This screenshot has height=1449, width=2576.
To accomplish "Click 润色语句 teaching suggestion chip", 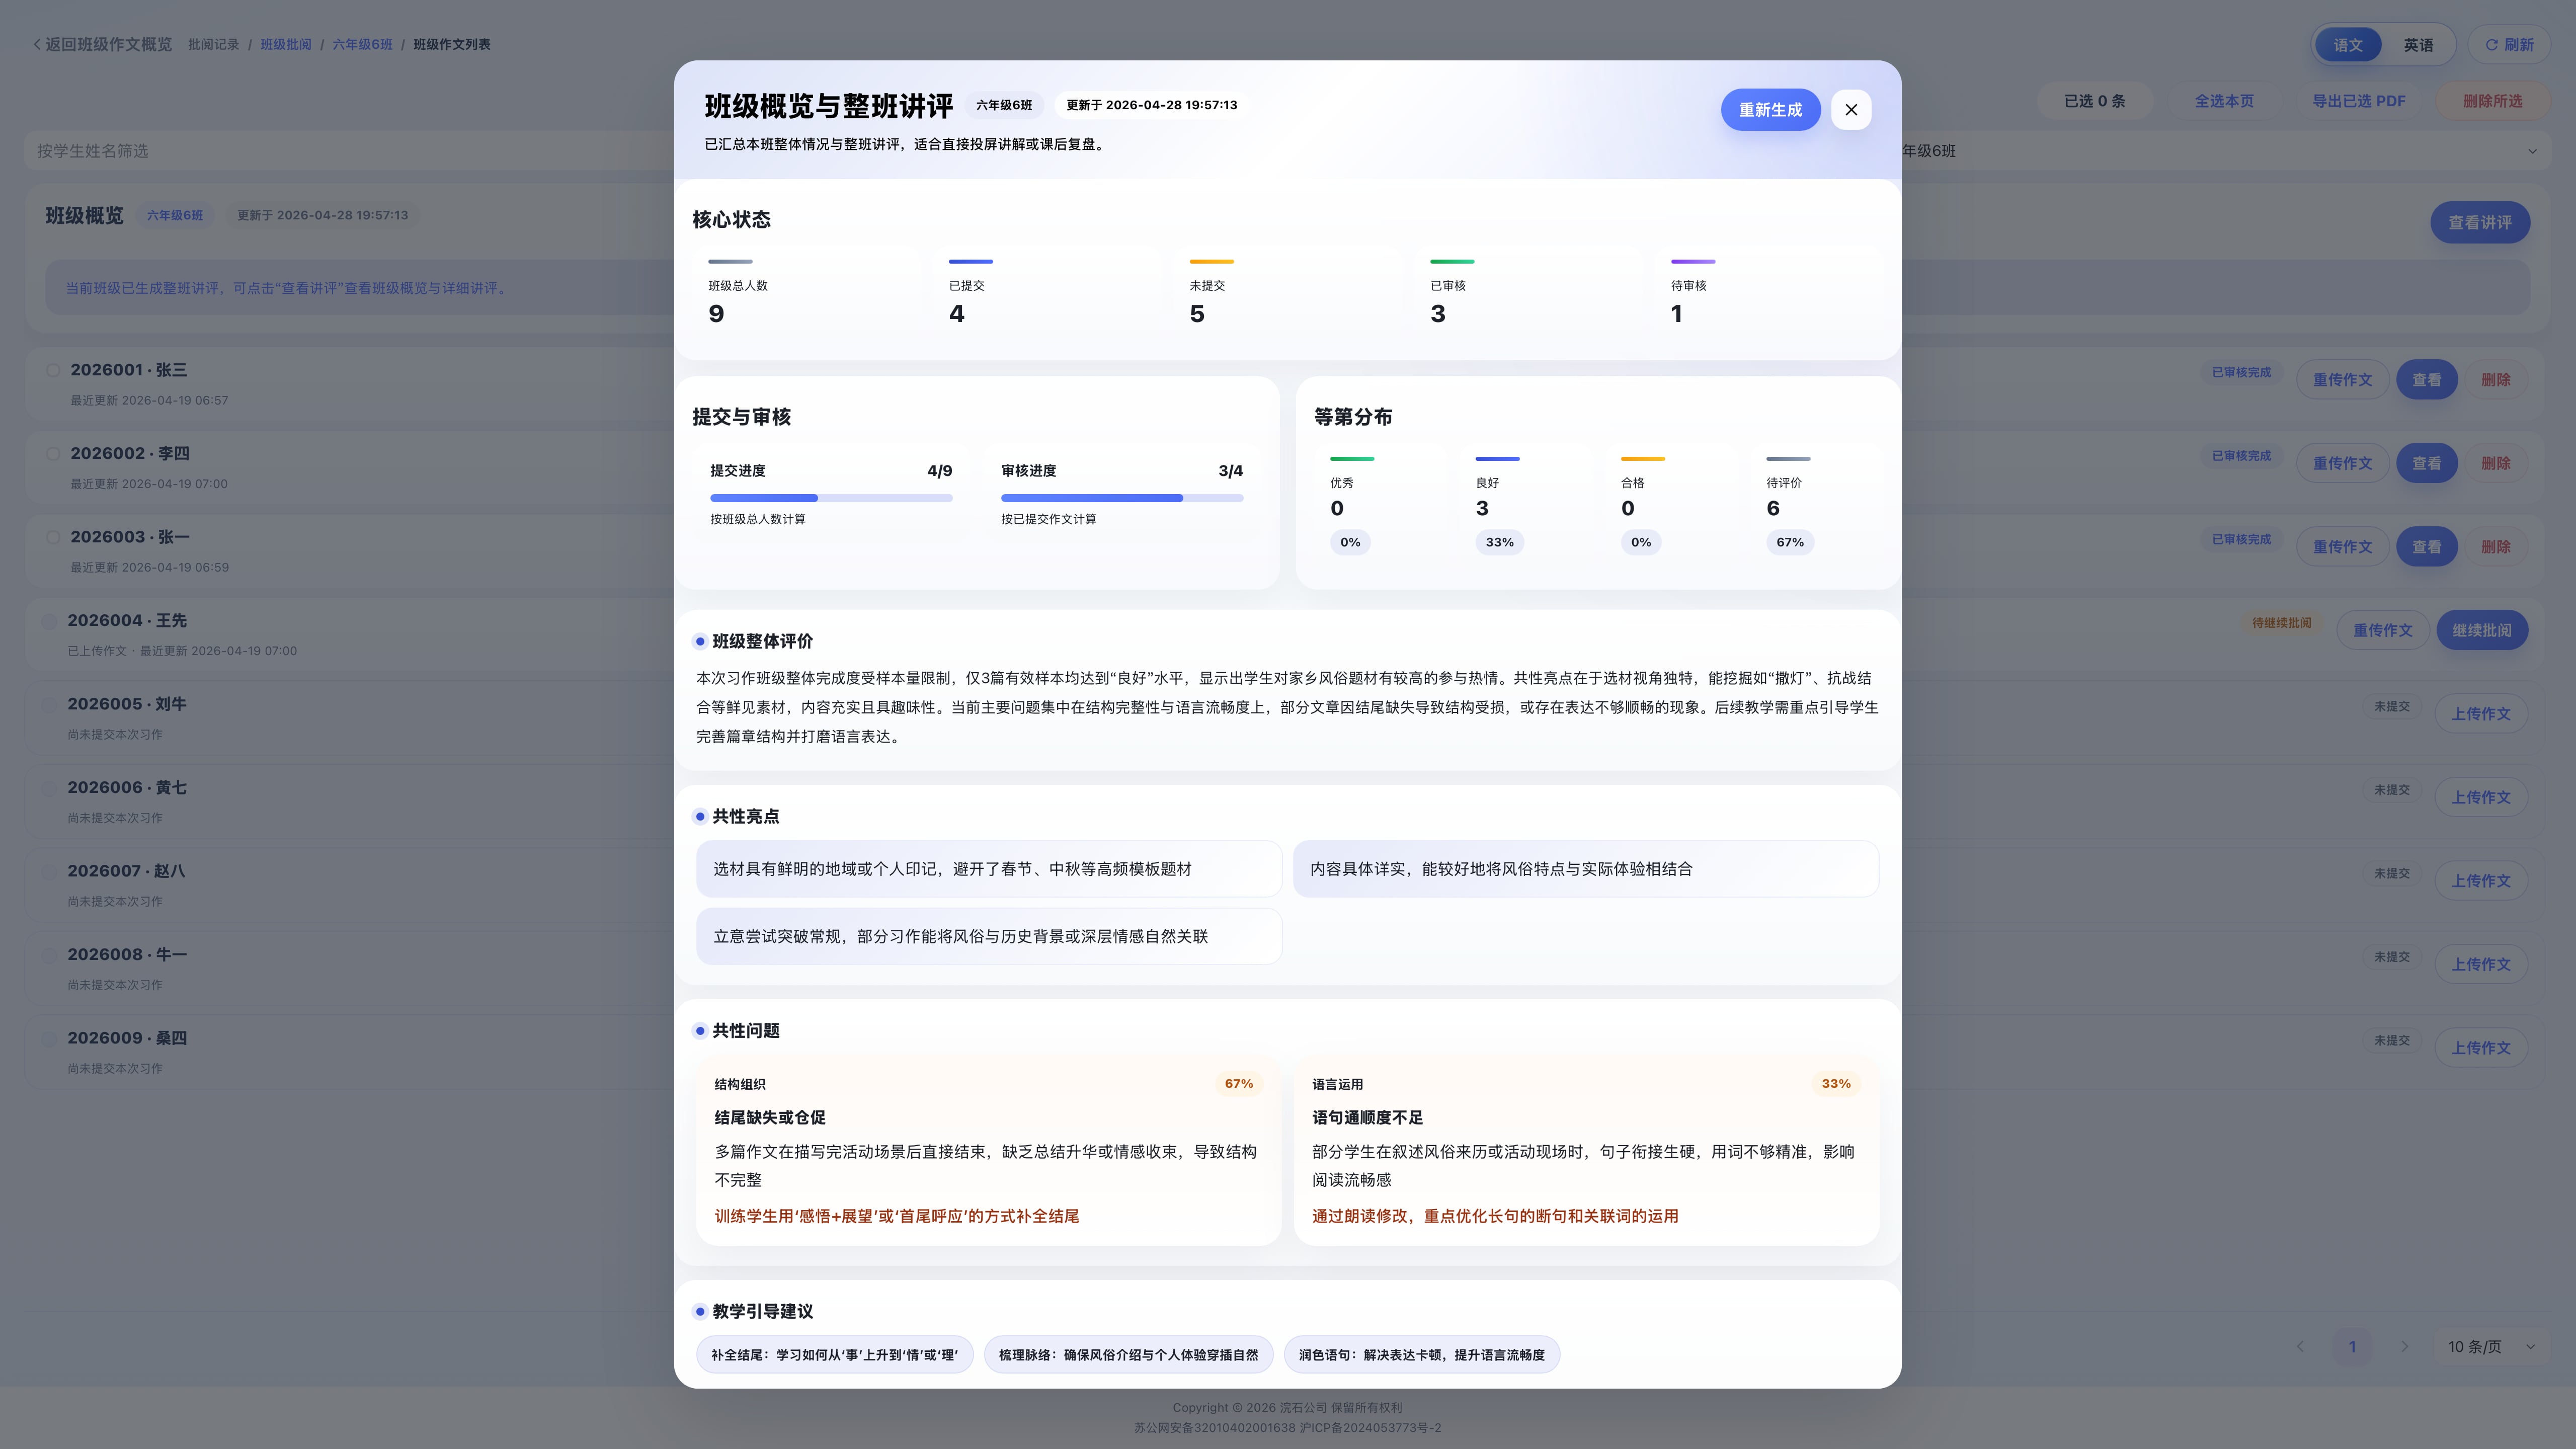I will [x=1421, y=1355].
